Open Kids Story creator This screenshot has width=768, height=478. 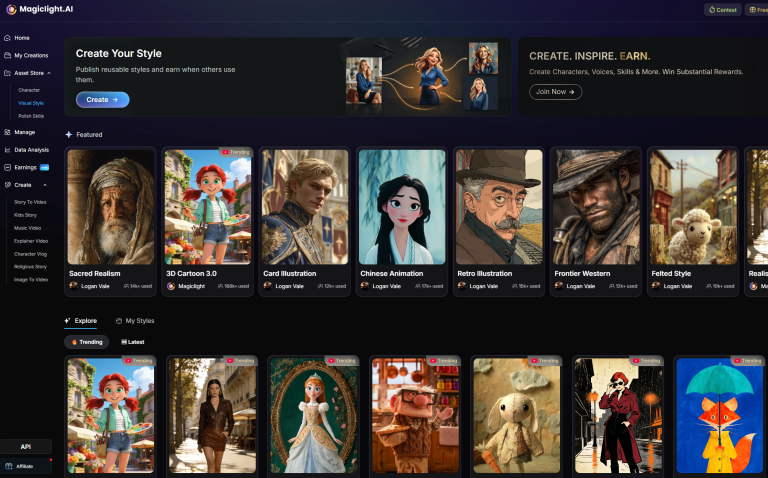[25, 215]
